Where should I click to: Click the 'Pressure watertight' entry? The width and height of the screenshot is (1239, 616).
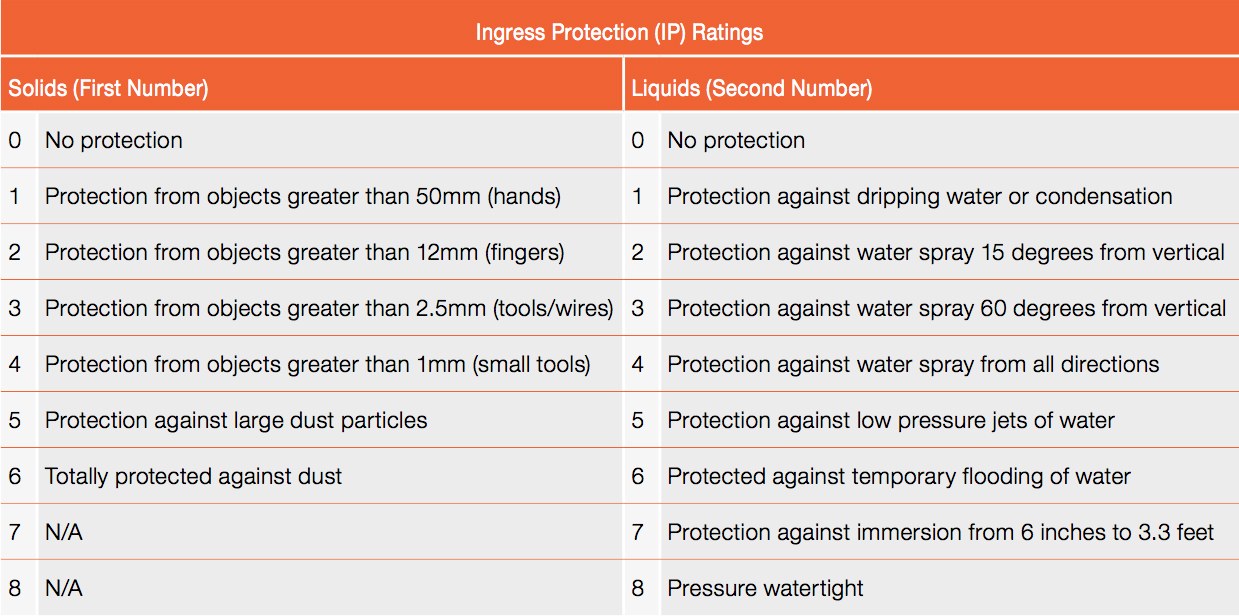pyautogui.click(x=765, y=588)
